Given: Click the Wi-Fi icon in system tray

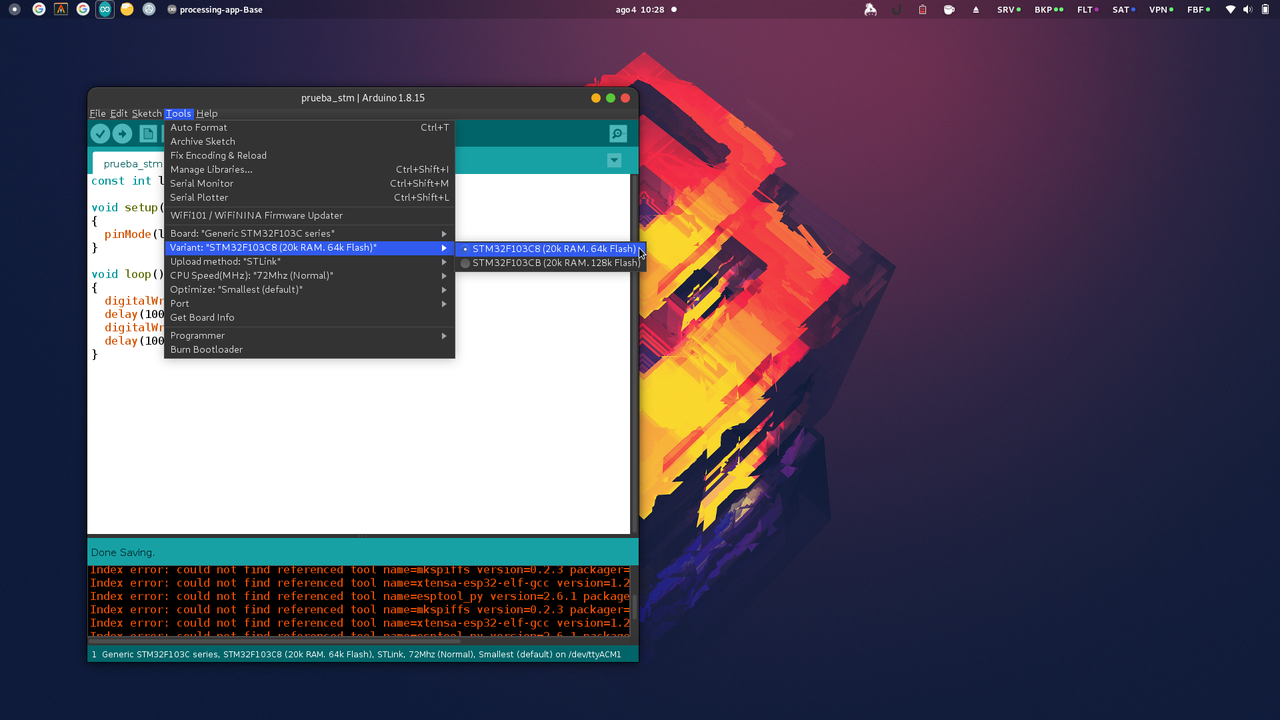Looking at the screenshot, I should (1231, 9).
